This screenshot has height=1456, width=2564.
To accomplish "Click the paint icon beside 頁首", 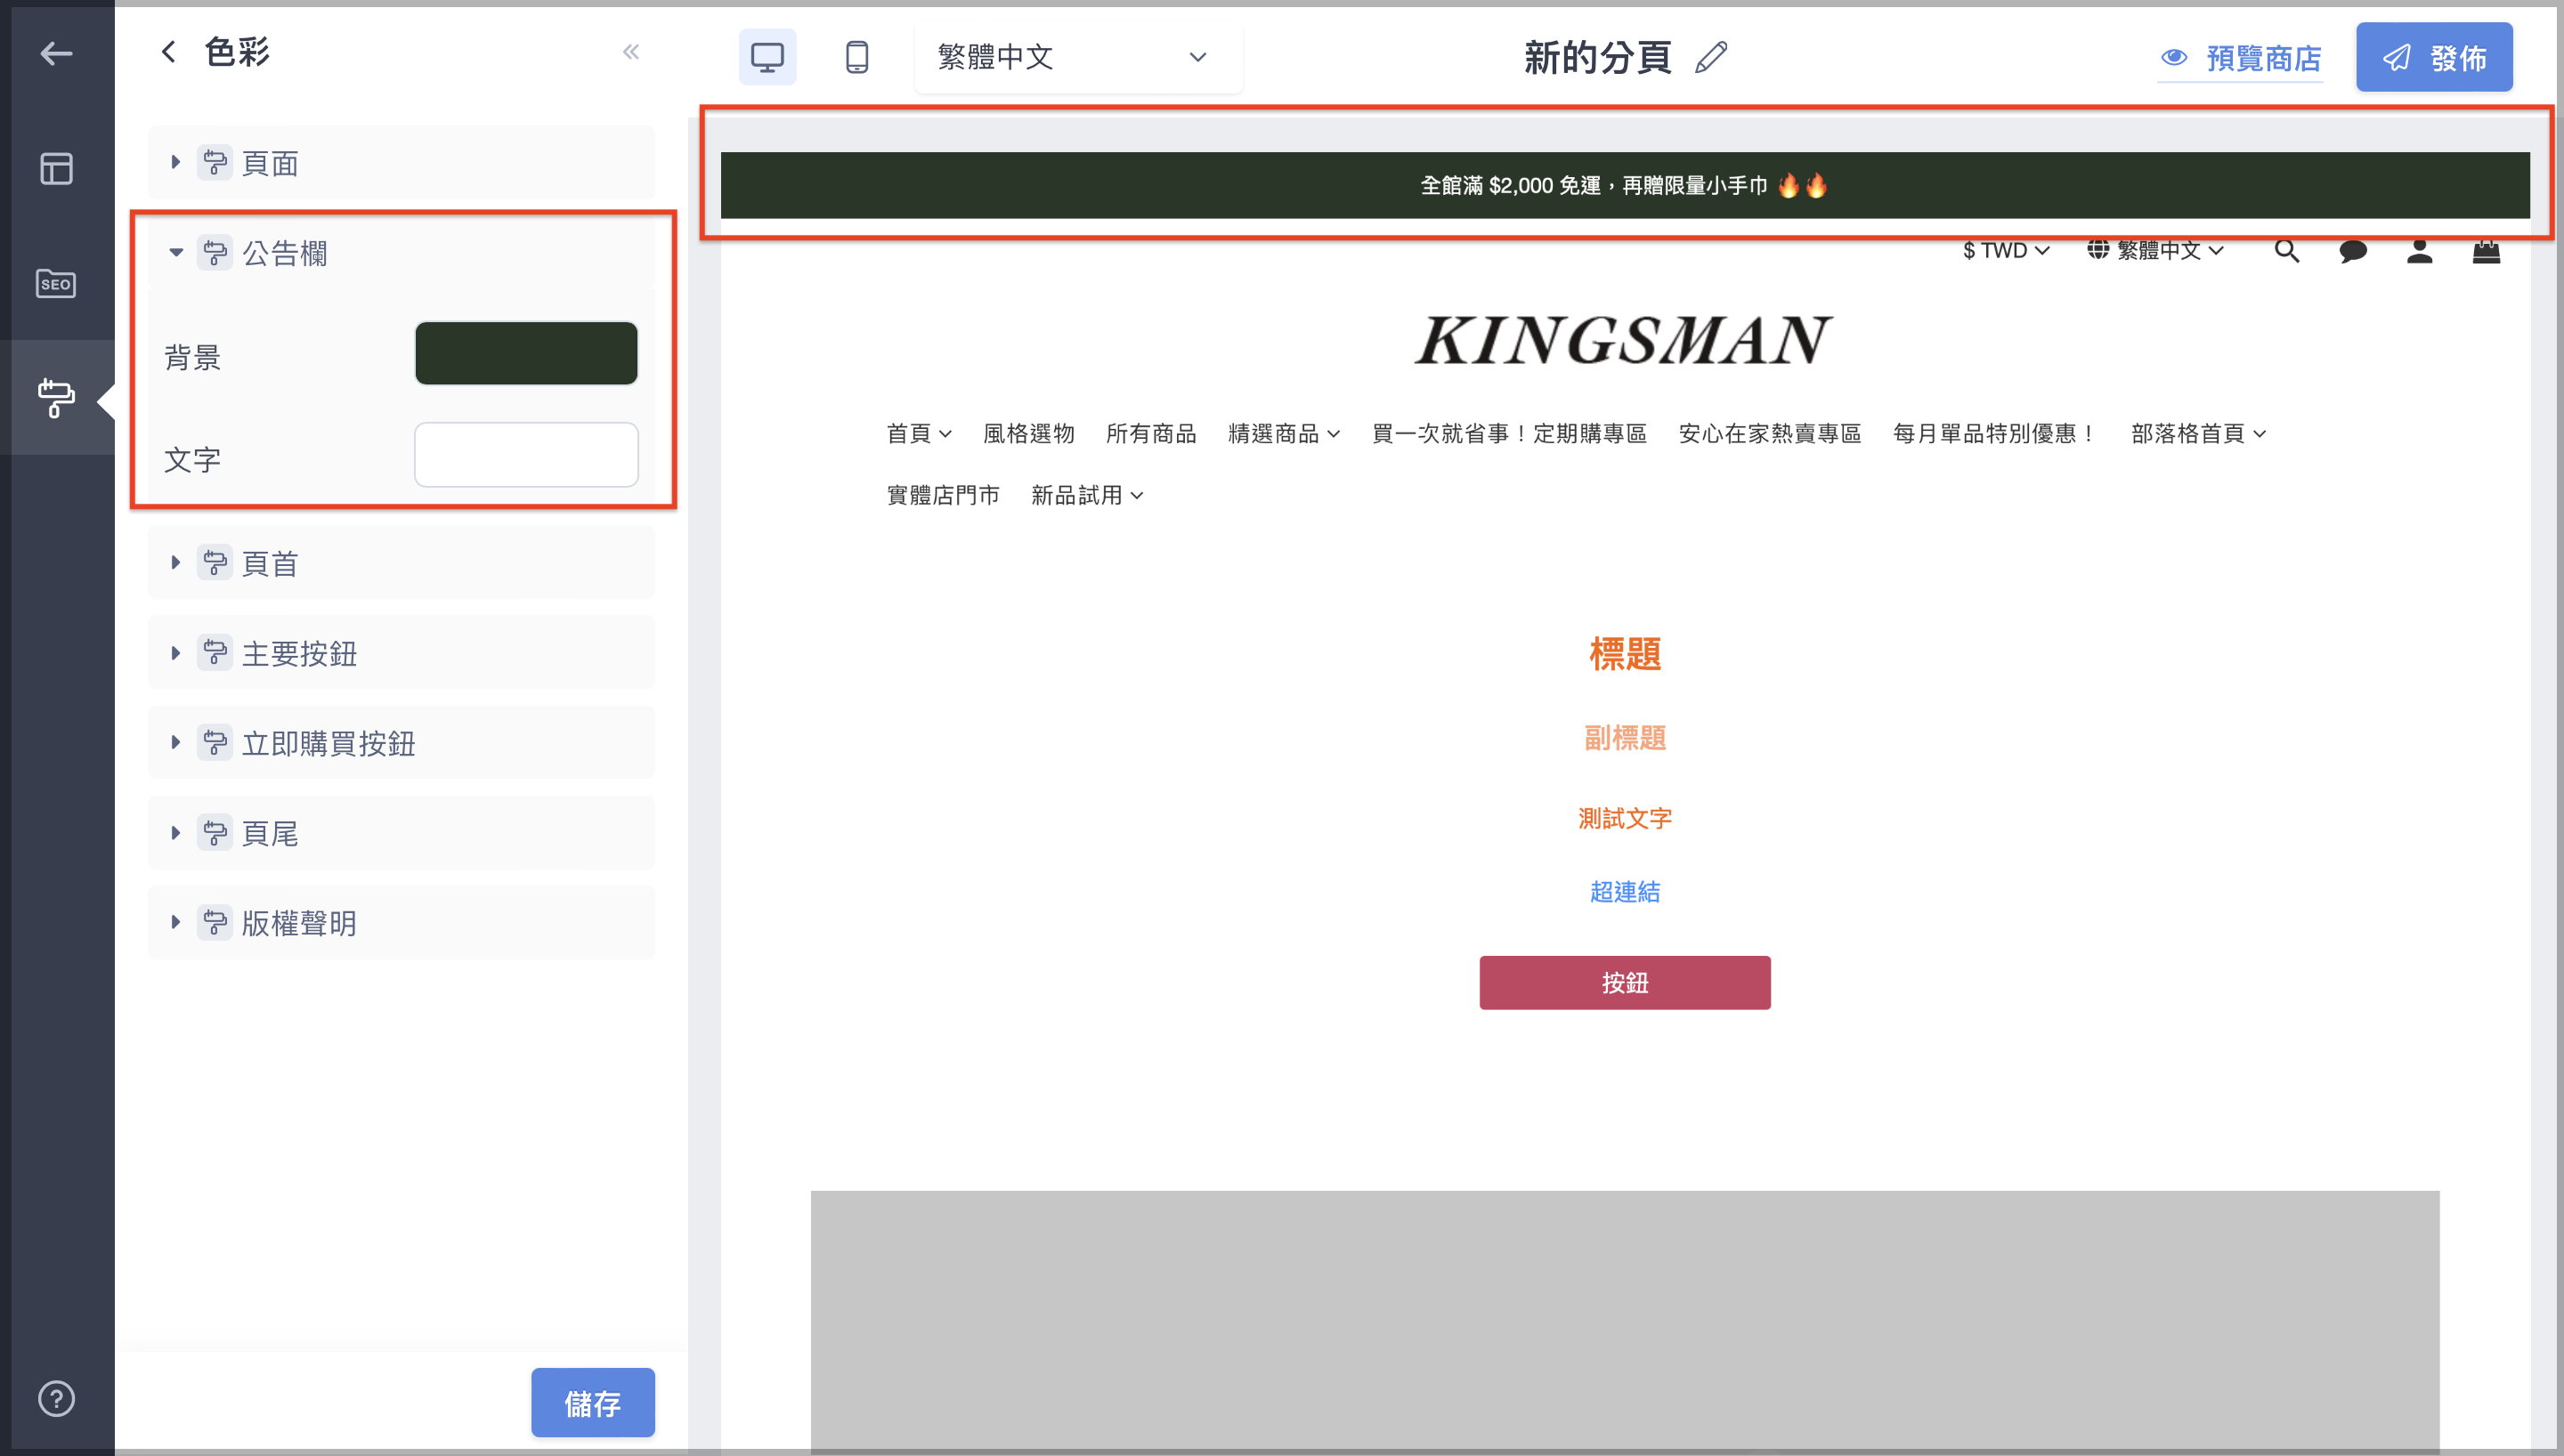I will [x=215, y=562].
